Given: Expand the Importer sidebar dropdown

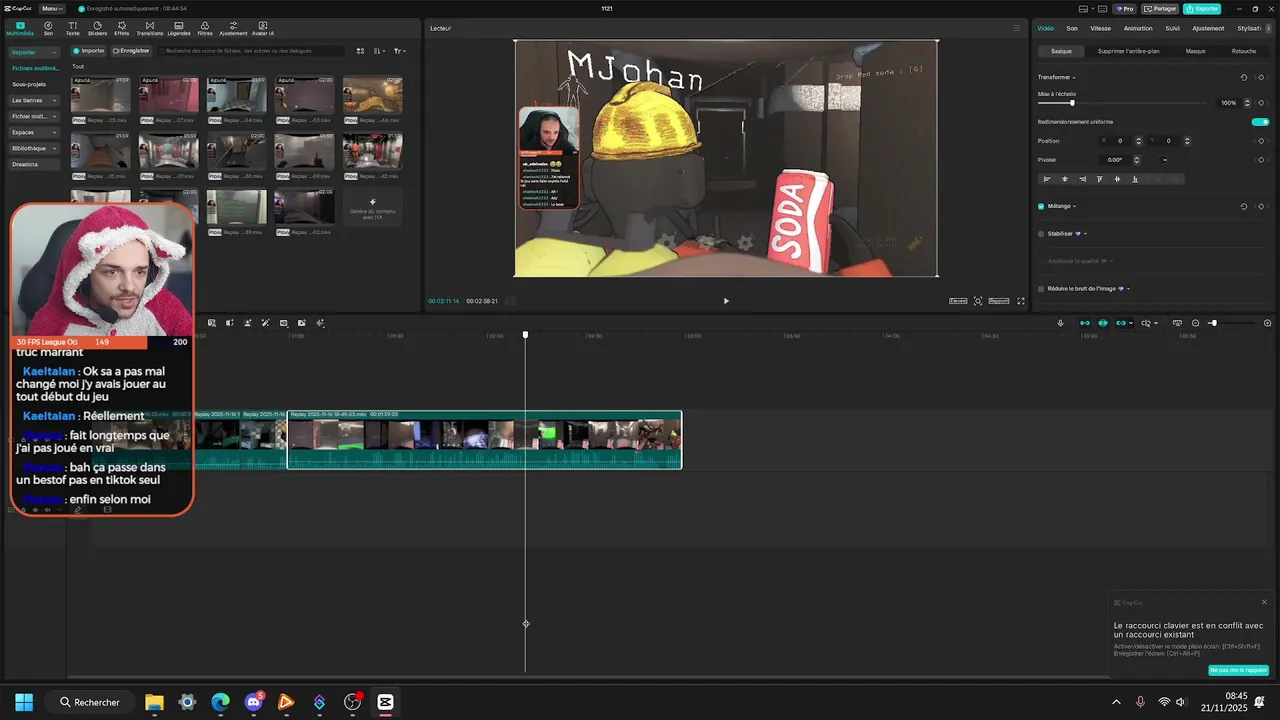Looking at the screenshot, I should pos(35,52).
